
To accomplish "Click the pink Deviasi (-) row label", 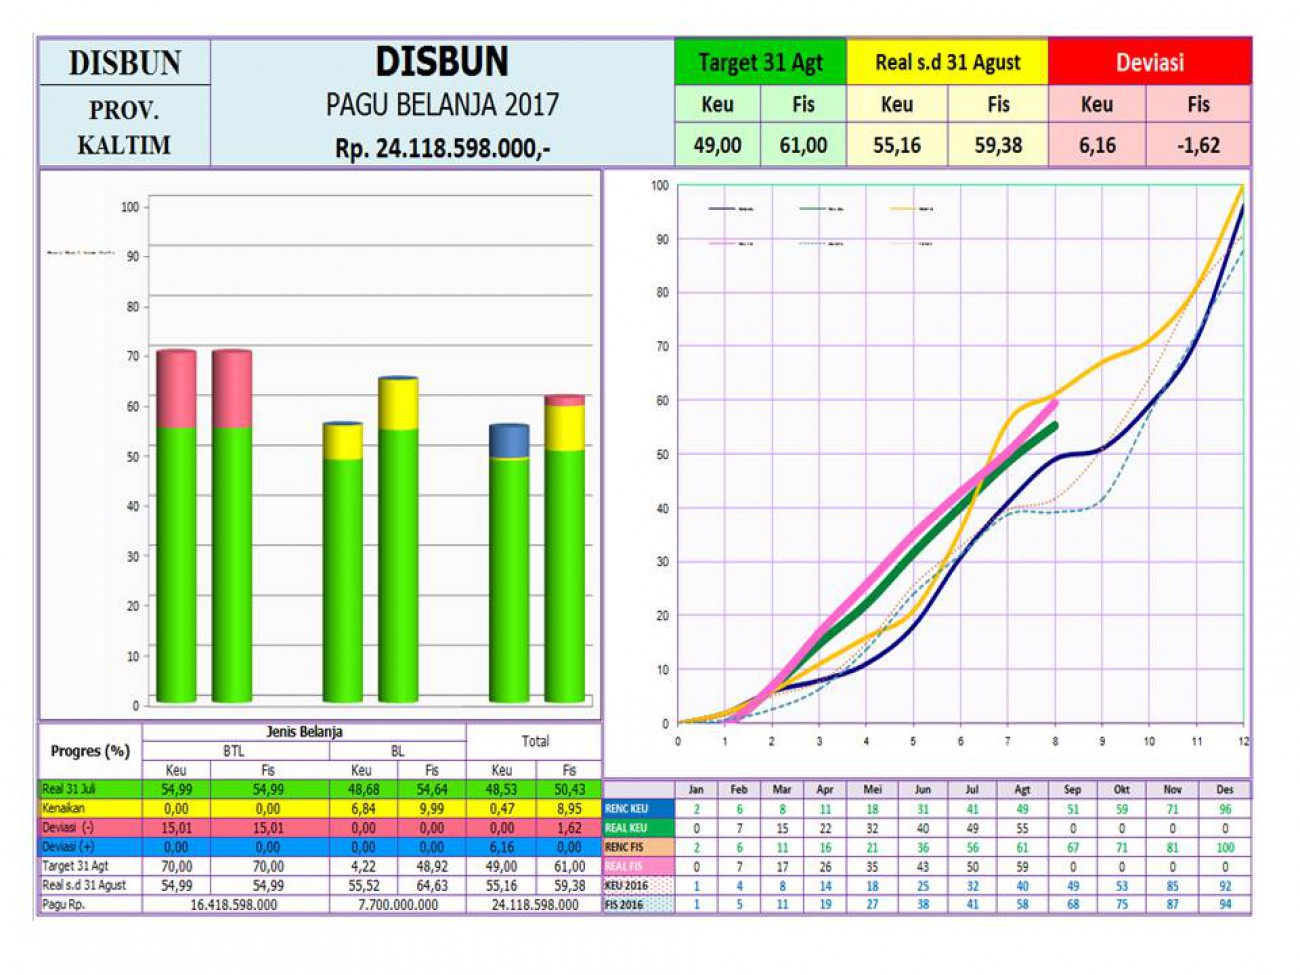I will (90, 828).
